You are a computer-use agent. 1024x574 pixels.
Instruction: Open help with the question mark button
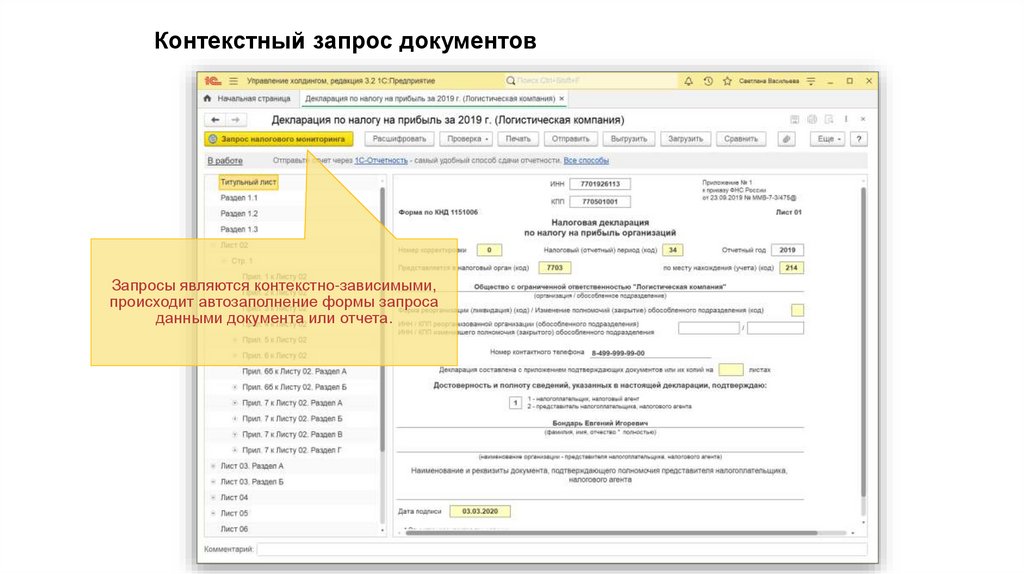point(859,139)
